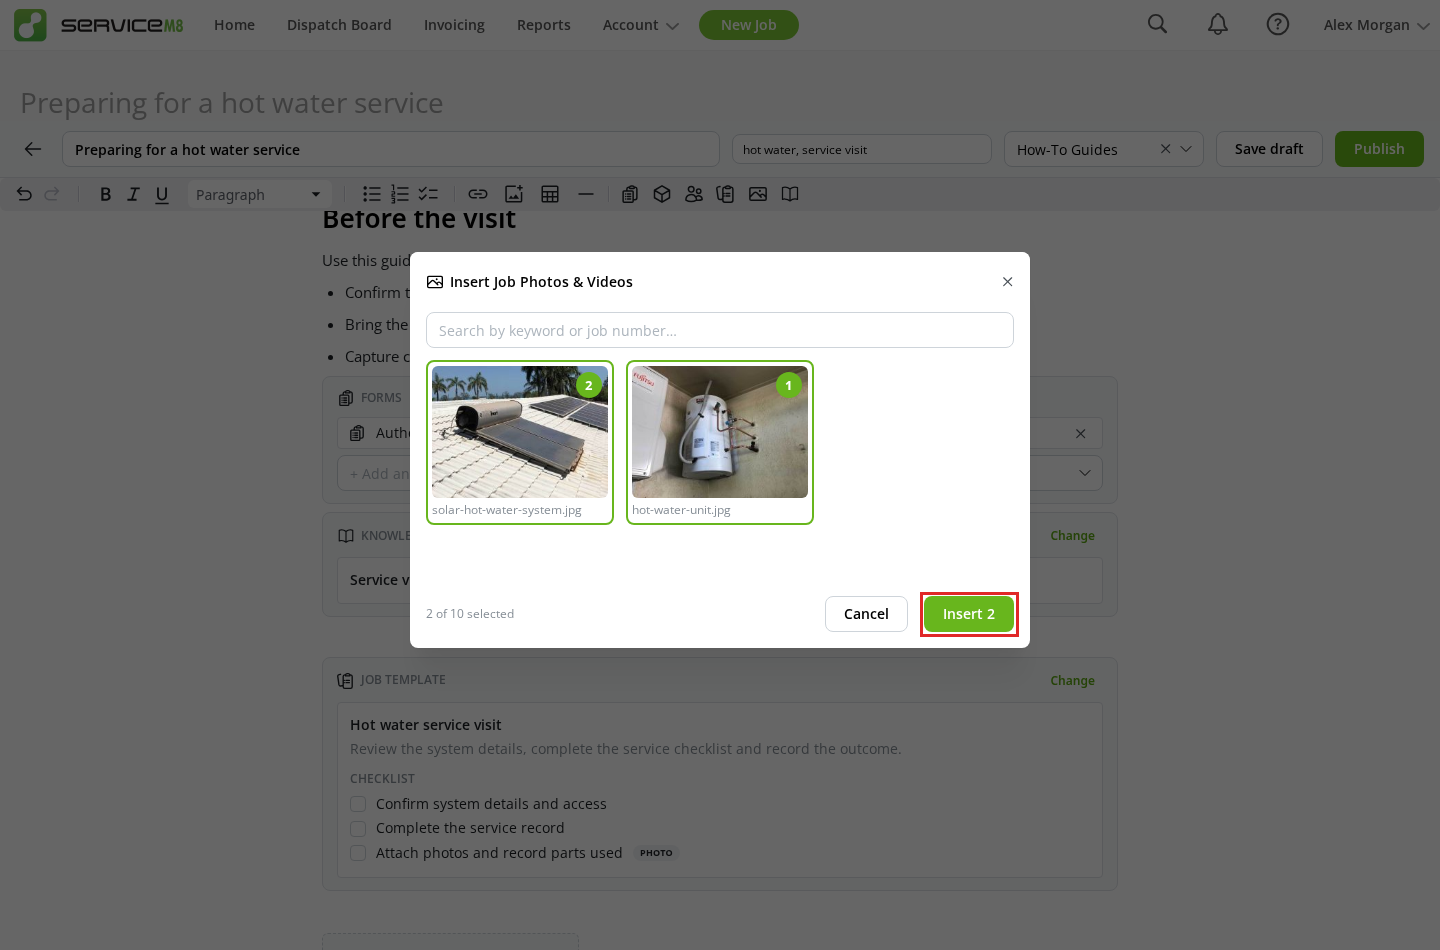The height and width of the screenshot is (950, 1440).
Task: Clear the How-To Guides category
Action: (x=1165, y=149)
